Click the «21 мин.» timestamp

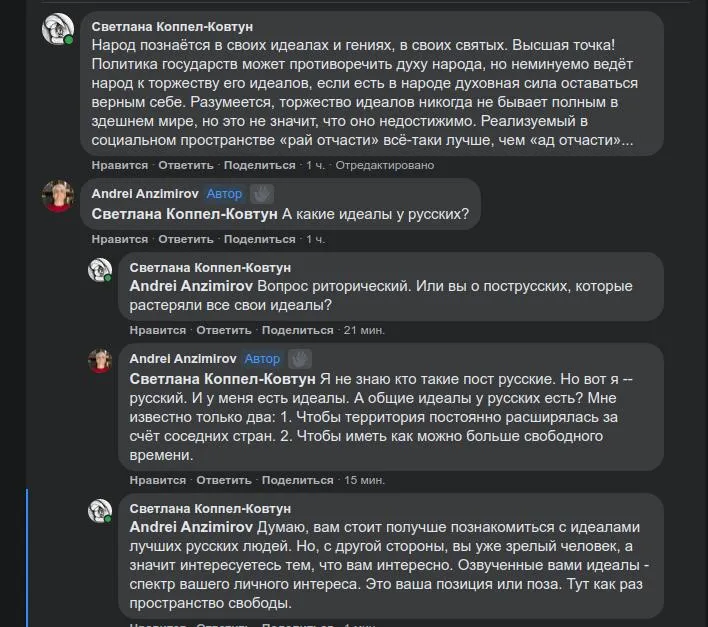click(x=364, y=330)
